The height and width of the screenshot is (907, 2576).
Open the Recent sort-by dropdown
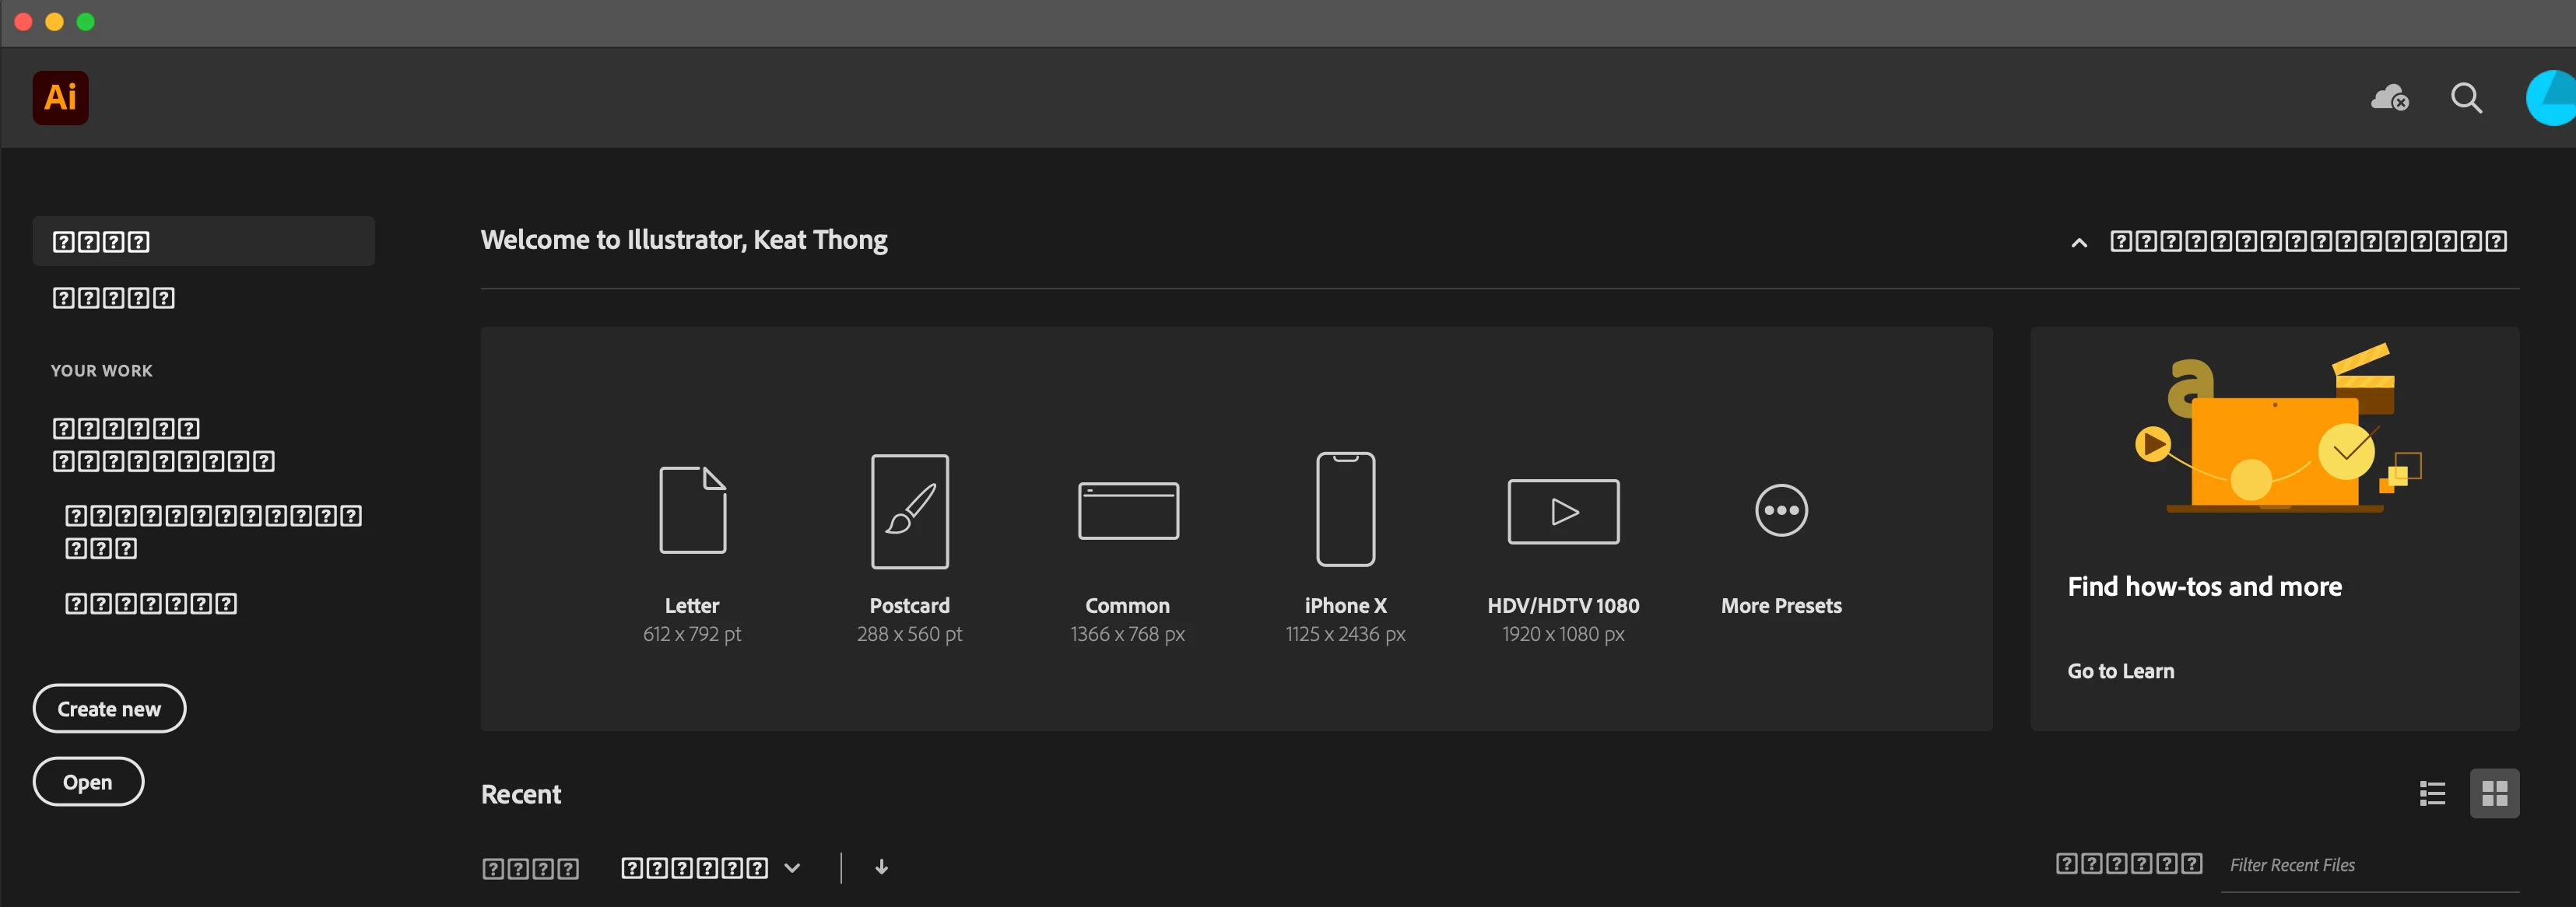point(710,868)
